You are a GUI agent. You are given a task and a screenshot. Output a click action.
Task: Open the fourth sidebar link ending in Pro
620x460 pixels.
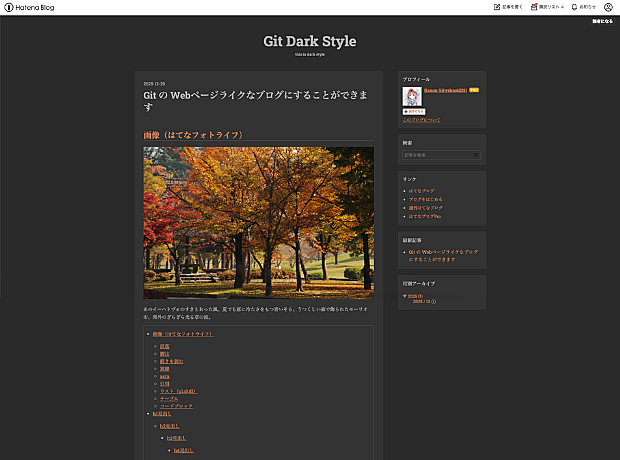pyautogui.click(x=425, y=216)
